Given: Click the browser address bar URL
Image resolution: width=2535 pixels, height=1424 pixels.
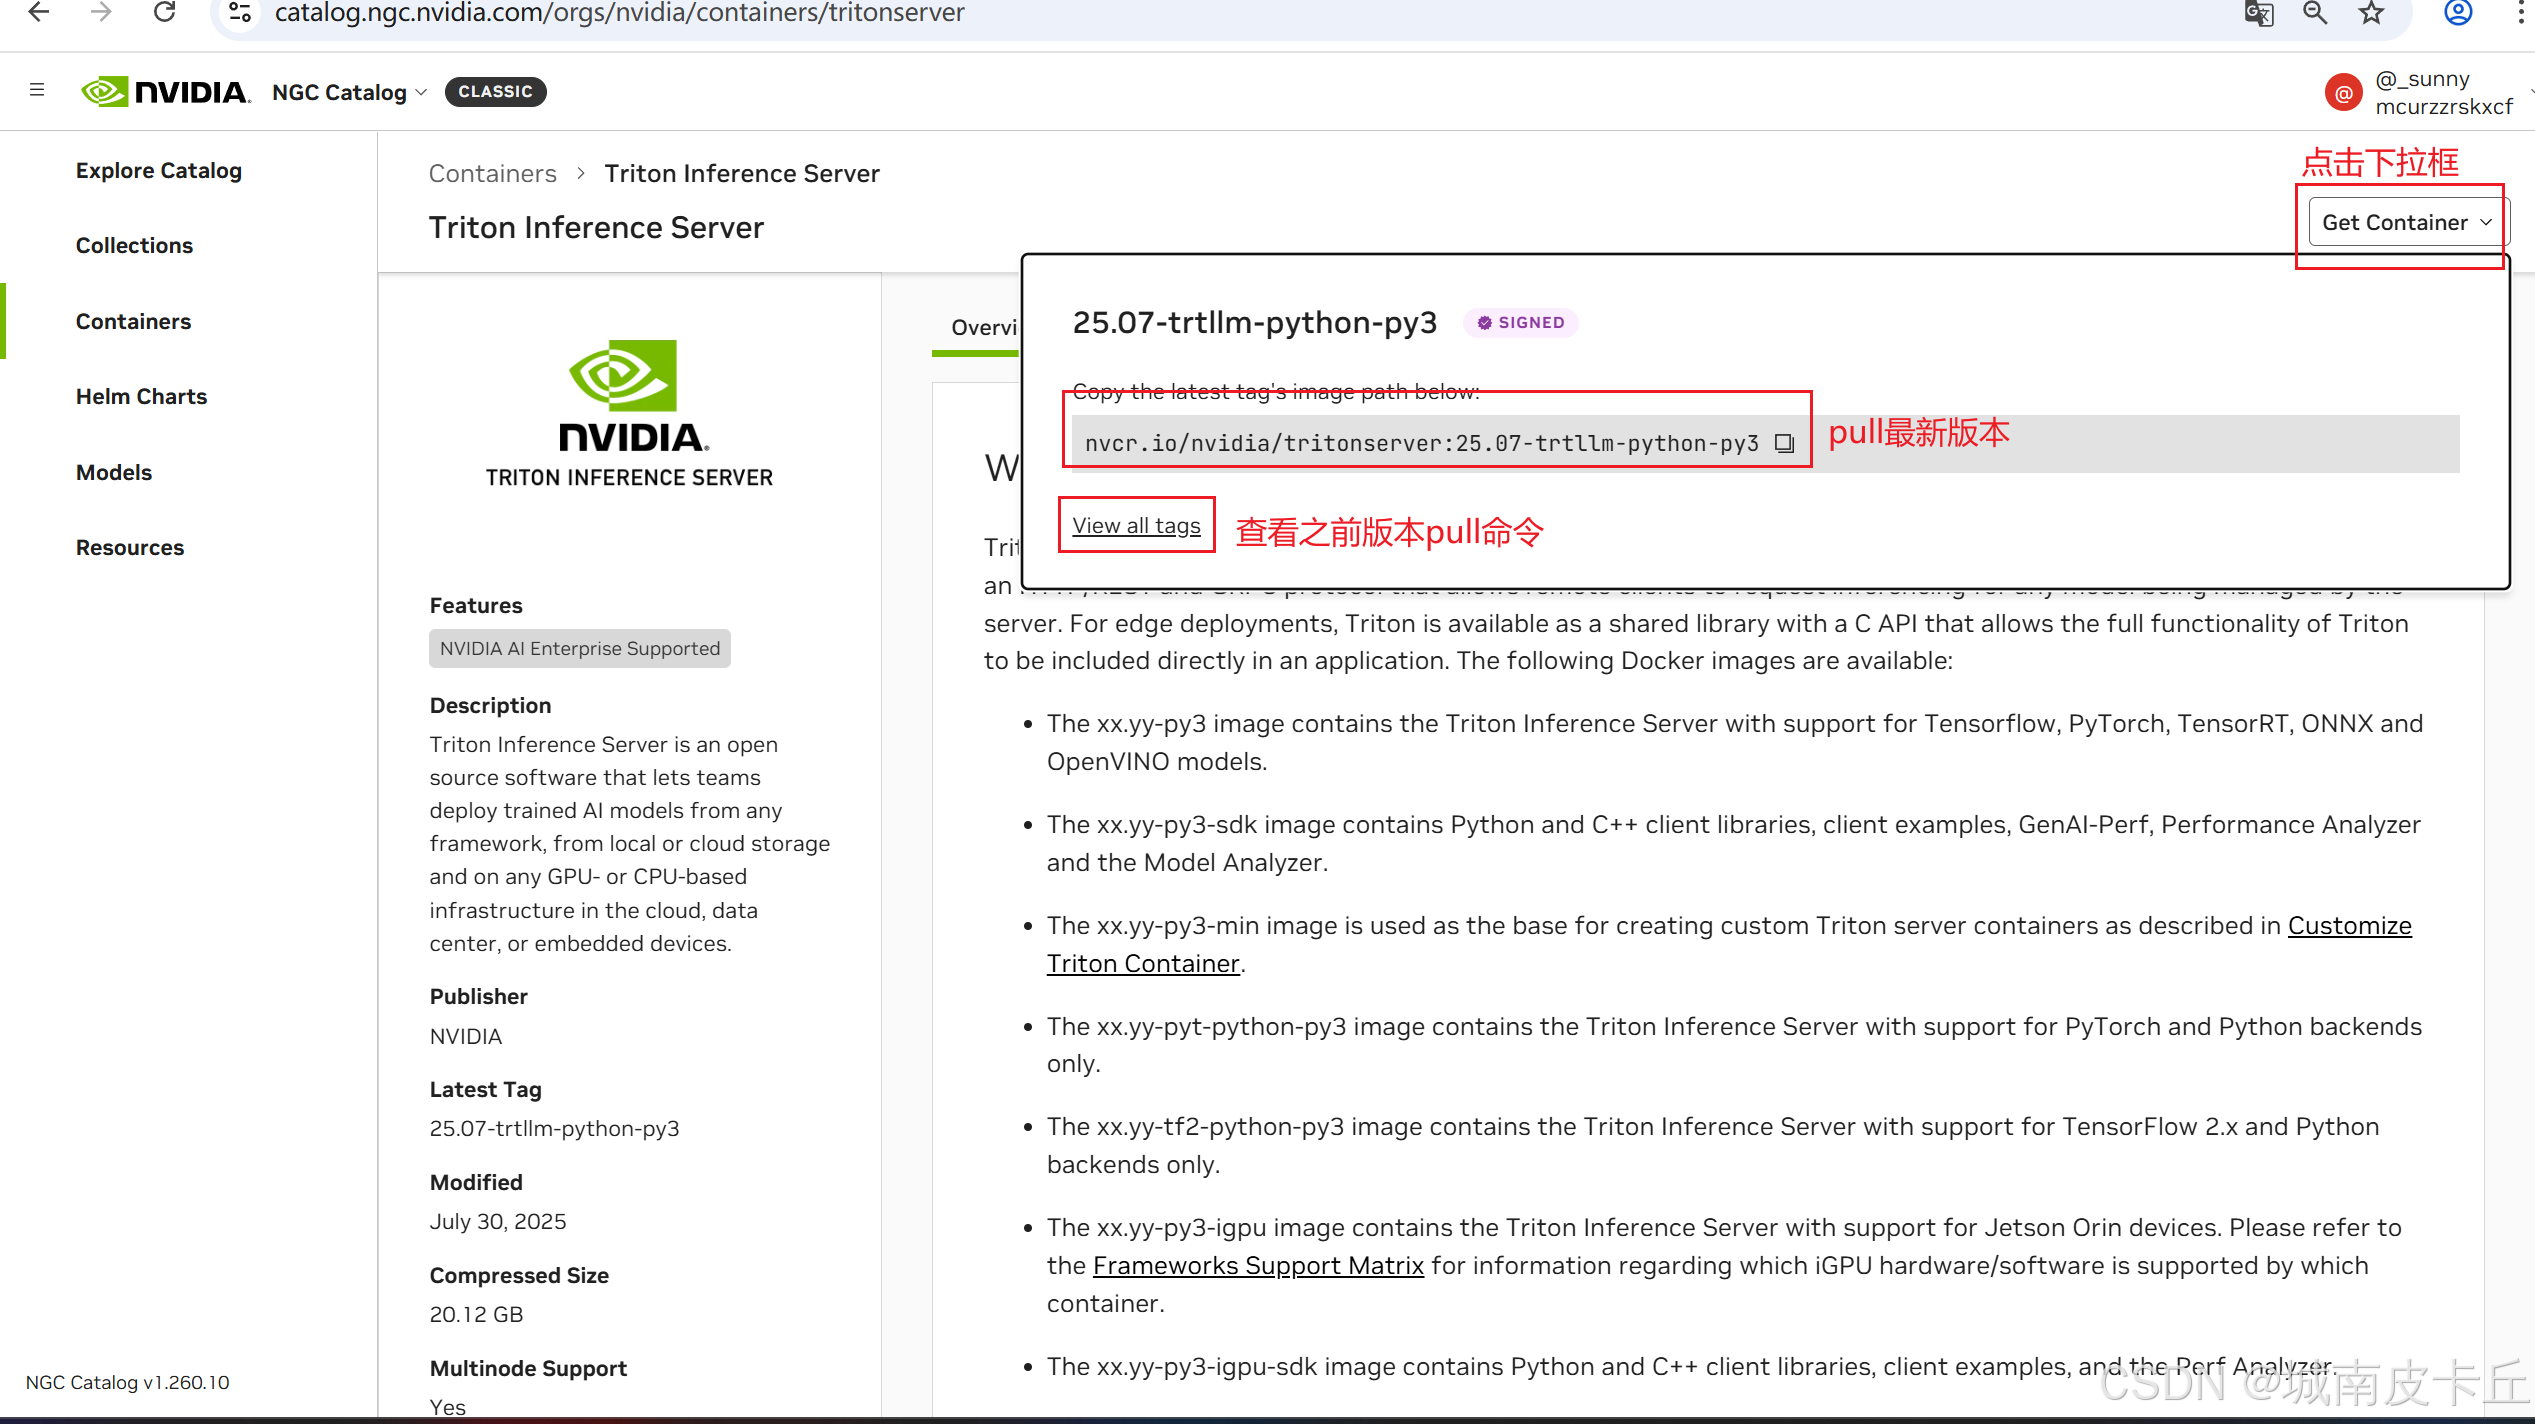Looking at the screenshot, I should (620, 13).
